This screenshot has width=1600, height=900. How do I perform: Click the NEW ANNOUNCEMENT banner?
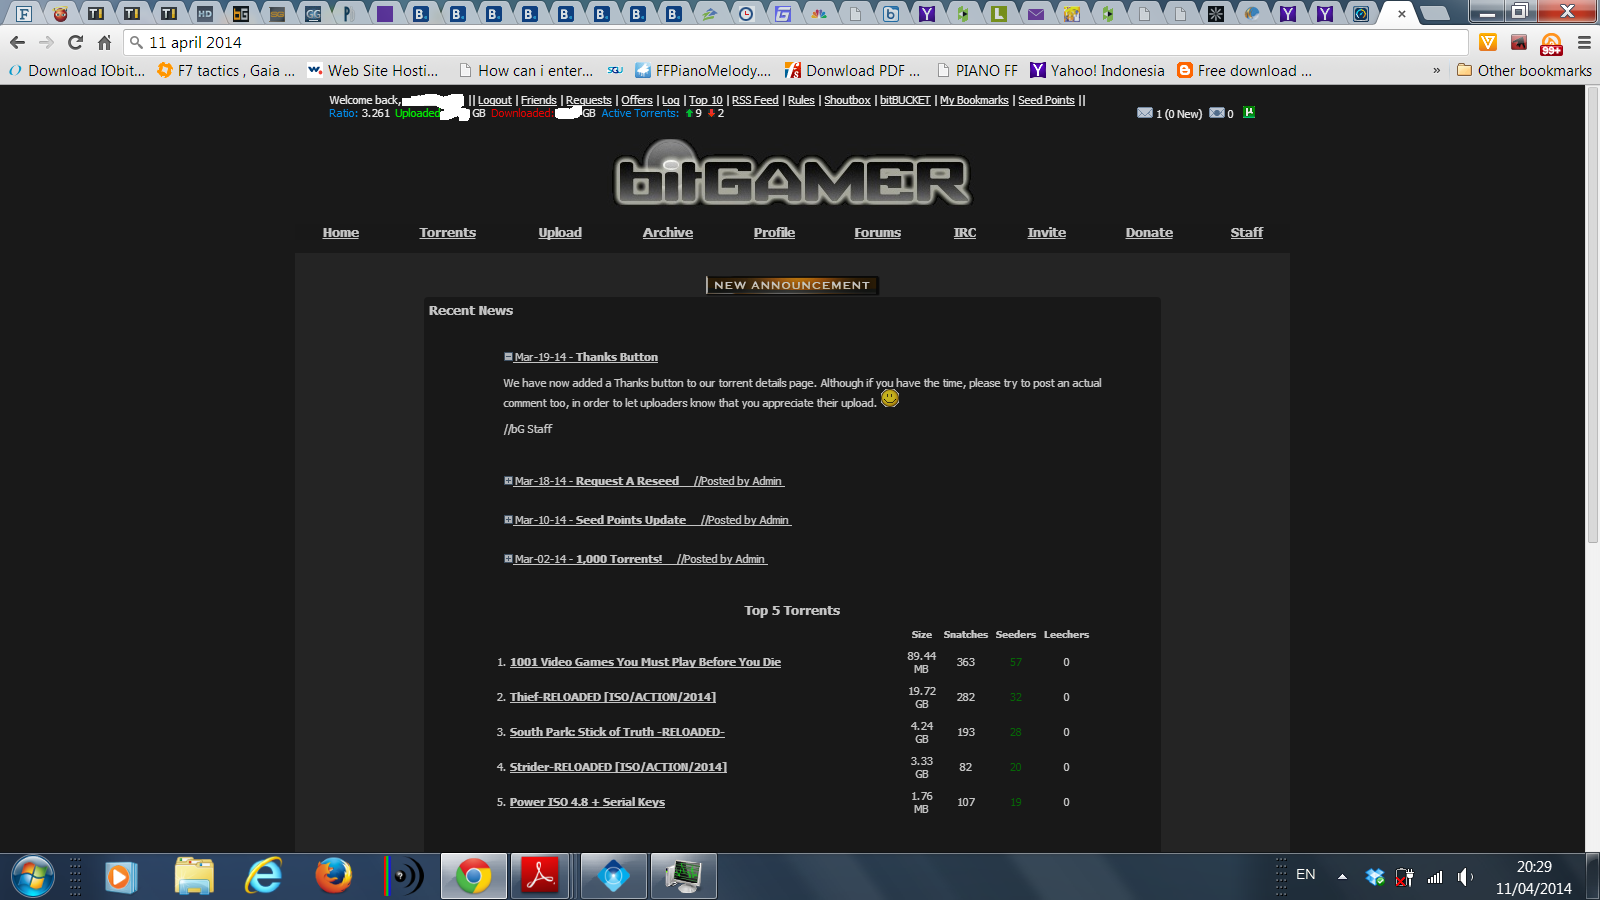coord(792,285)
